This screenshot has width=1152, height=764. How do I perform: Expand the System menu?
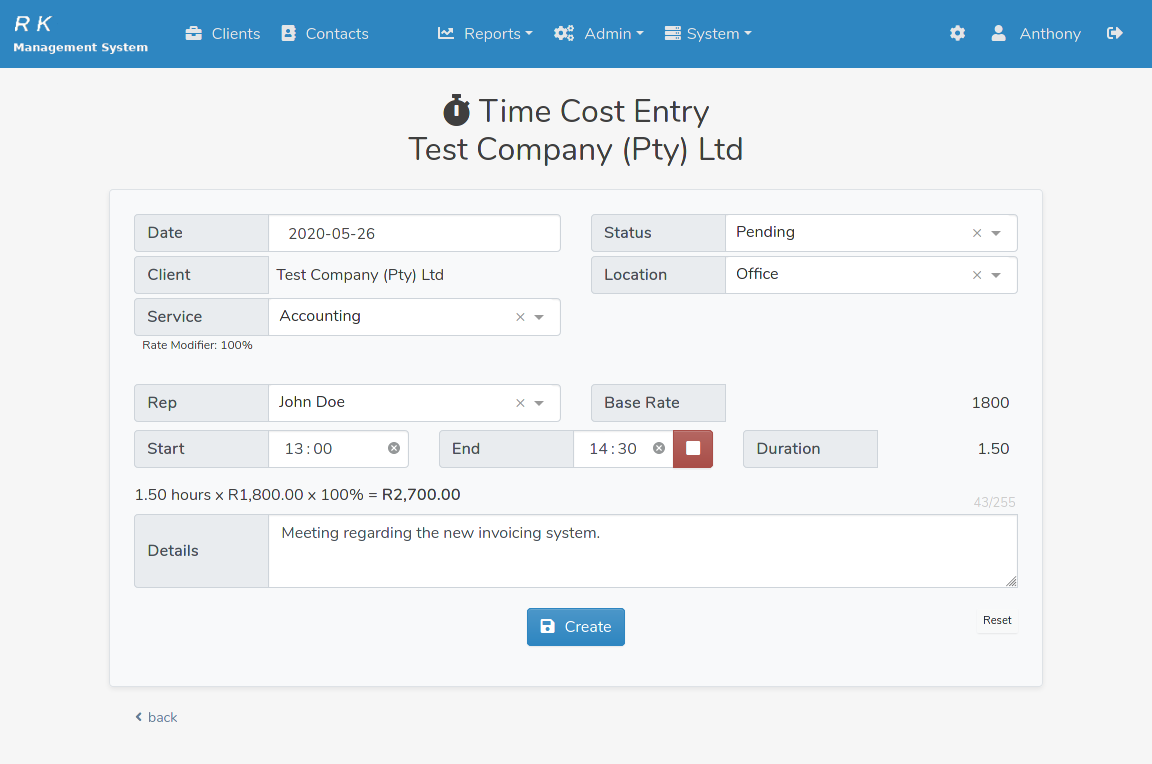tap(707, 34)
